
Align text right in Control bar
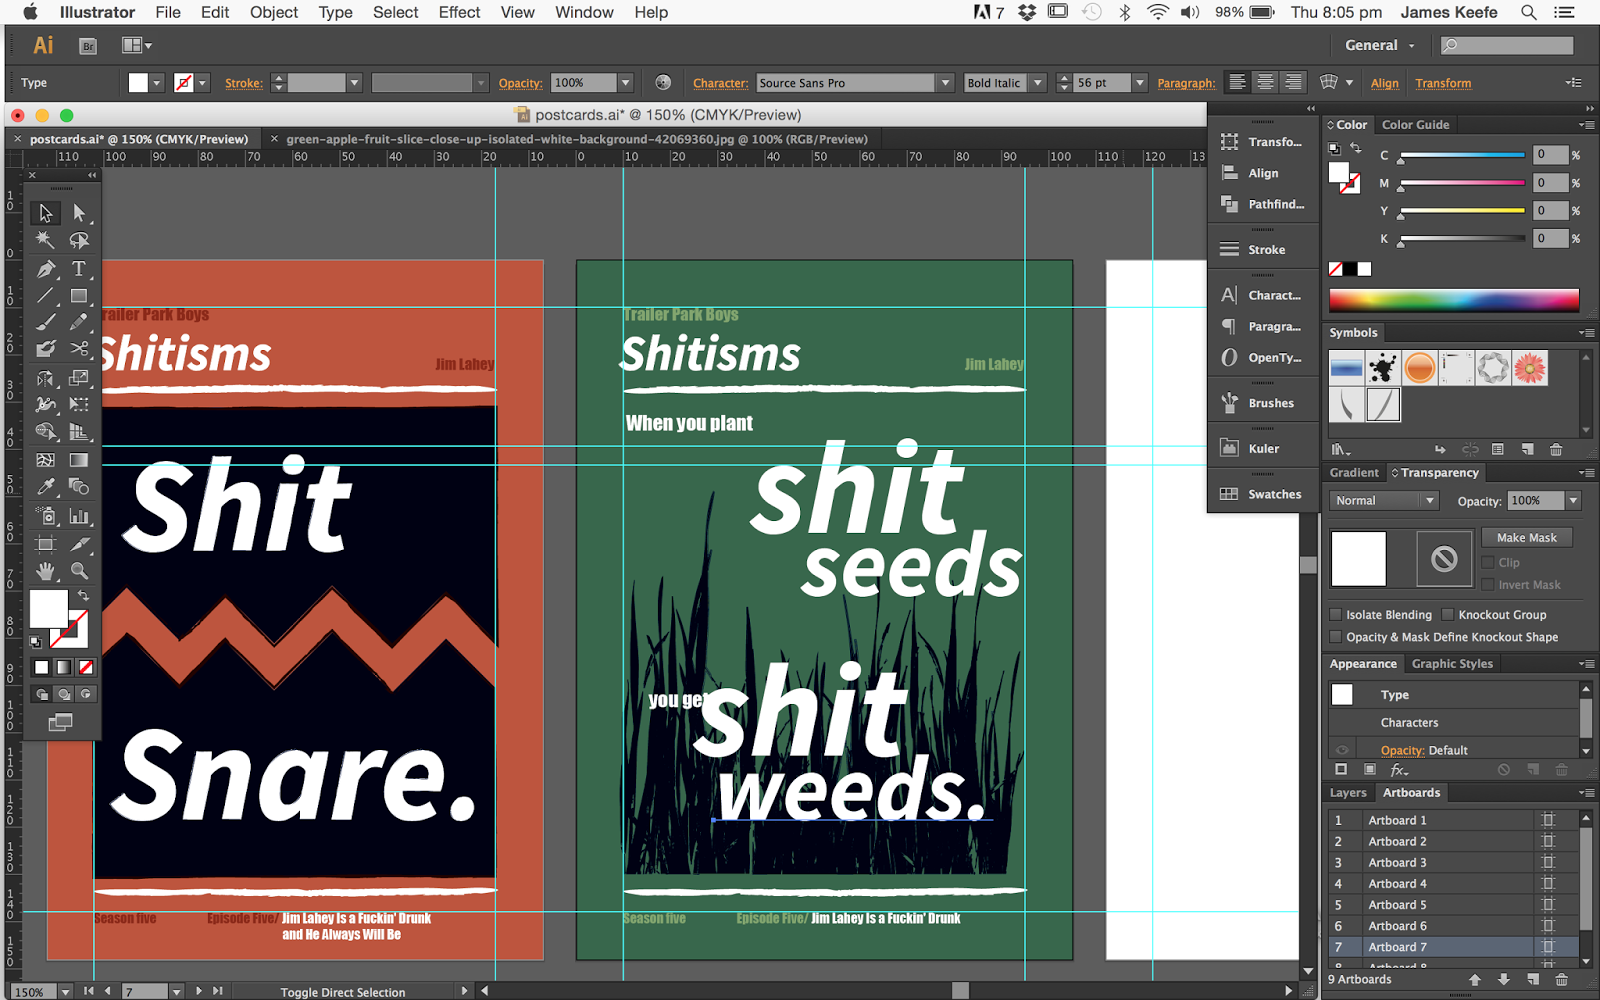[1293, 83]
